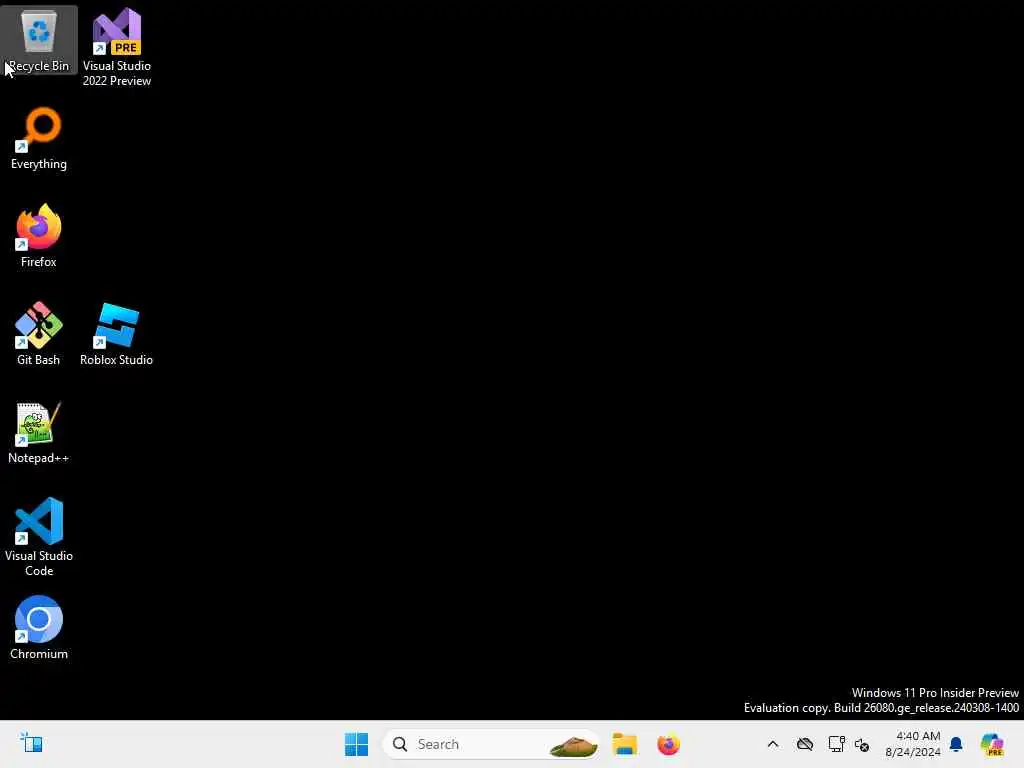The width and height of the screenshot is (1024, 768).
Task: Select the Recycle Bin desktop icon
Action: (x=39, y=40)
